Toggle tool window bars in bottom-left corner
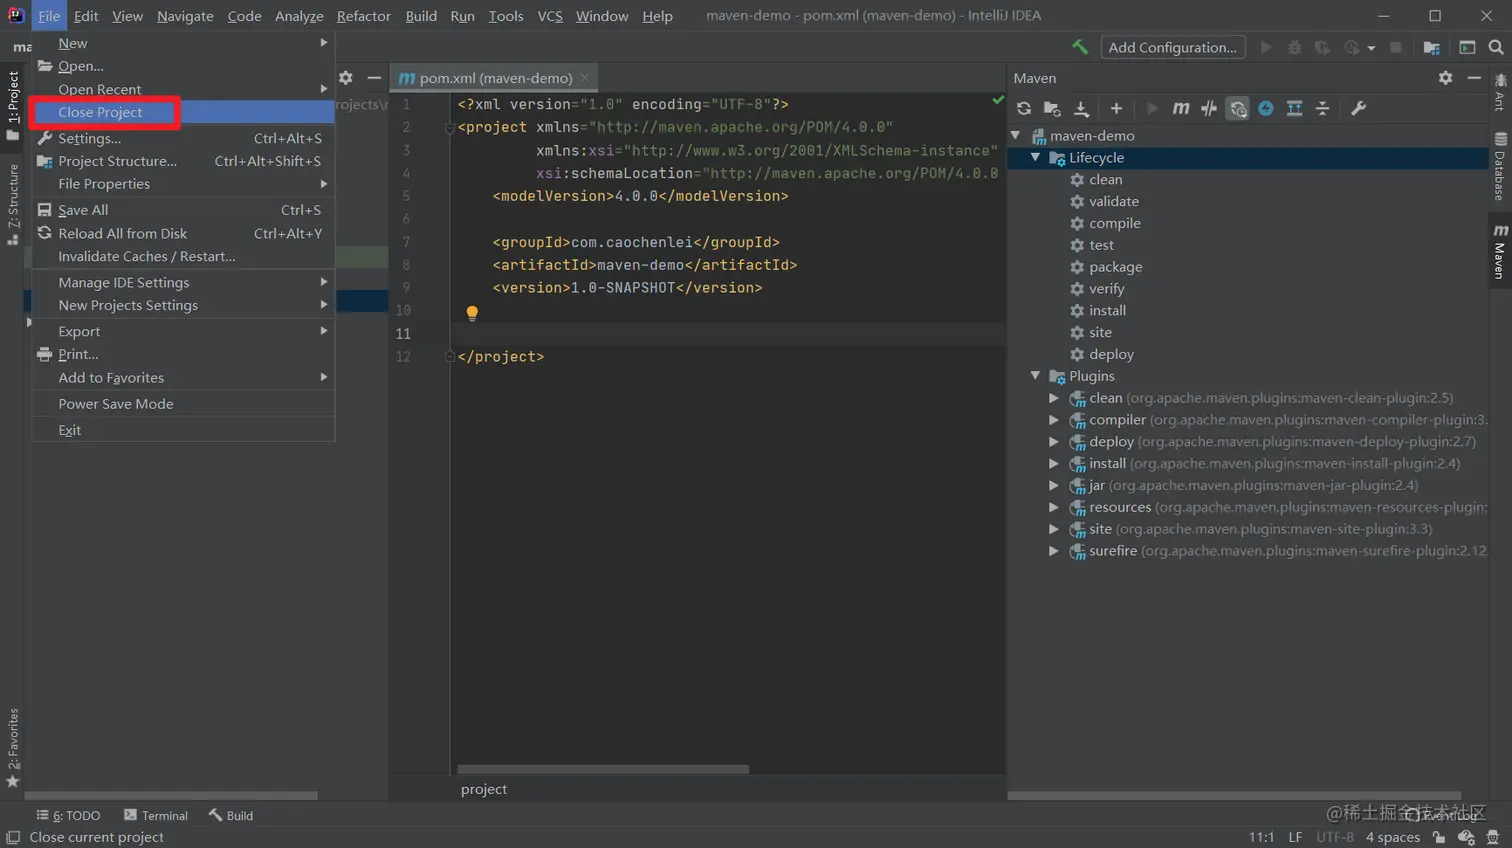1512x848 pixels. (x=13, y=837)
